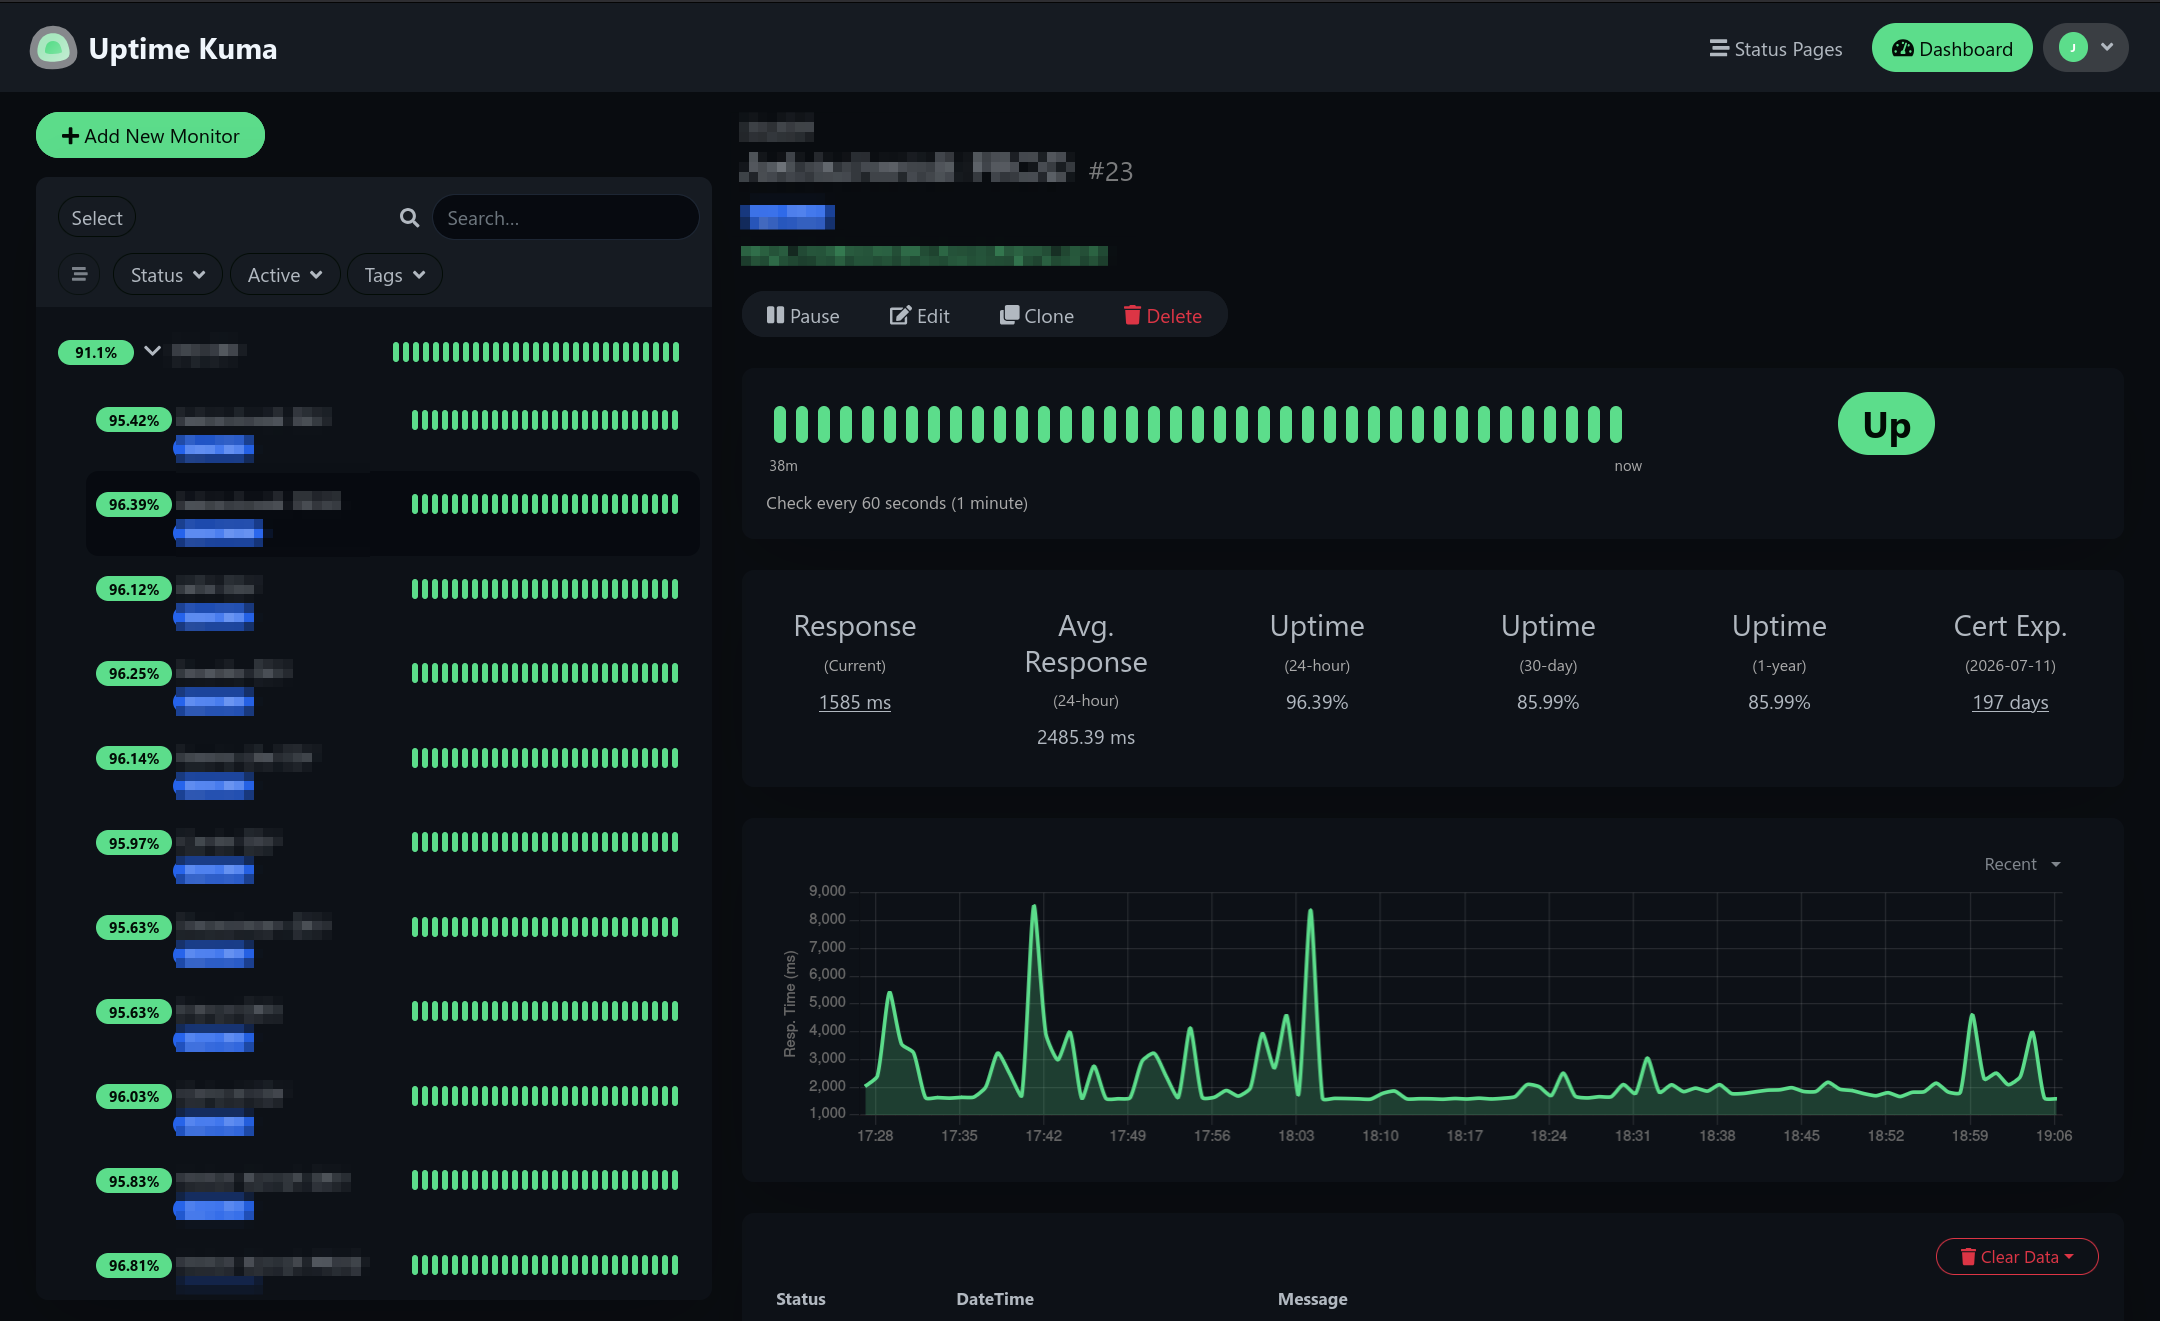Switch to the Dashboard view

1951,47
